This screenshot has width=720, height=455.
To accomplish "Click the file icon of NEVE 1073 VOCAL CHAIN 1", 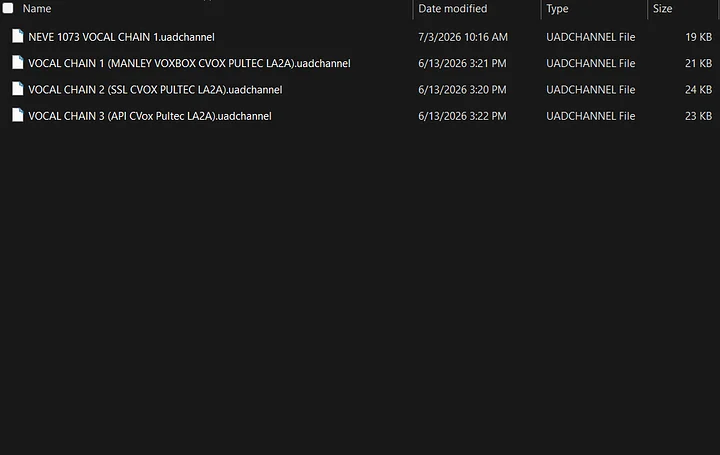I will pos(17,36).
